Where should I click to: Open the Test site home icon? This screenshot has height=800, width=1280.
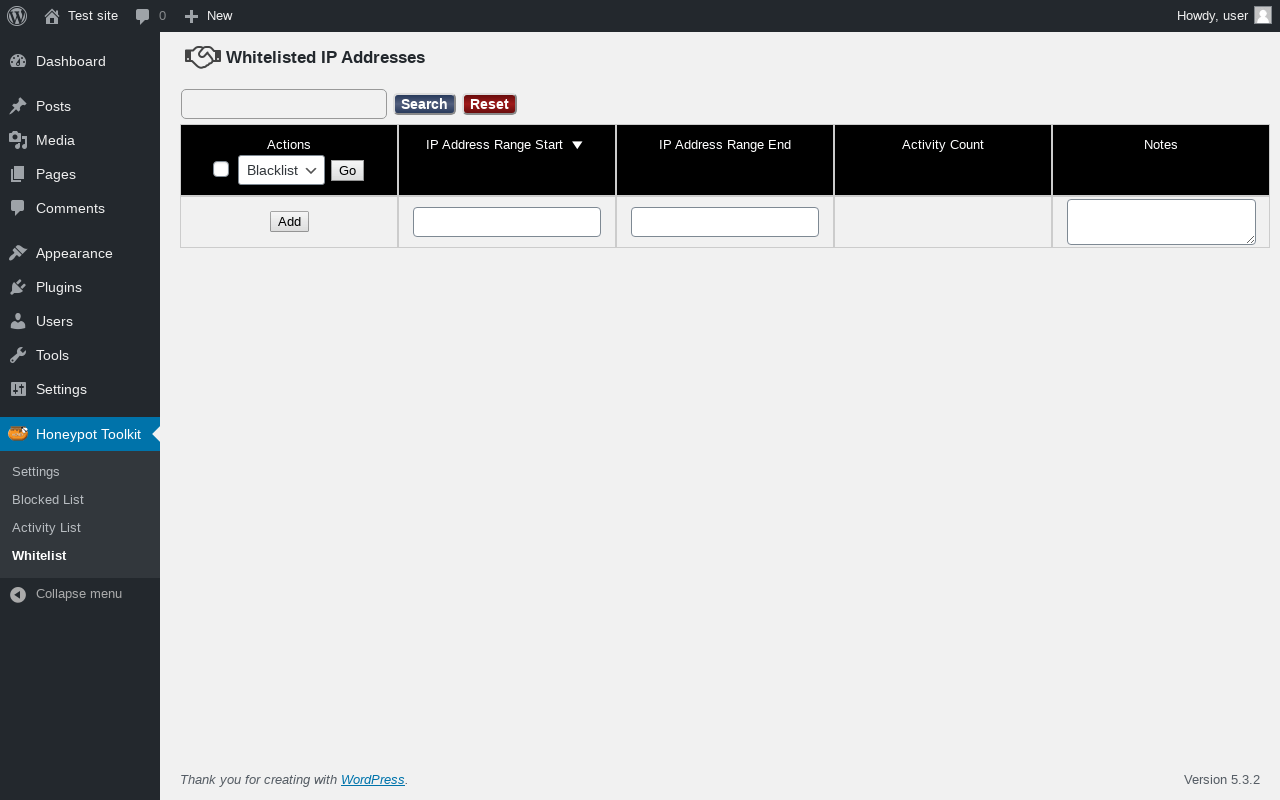[x=52, y=16]
